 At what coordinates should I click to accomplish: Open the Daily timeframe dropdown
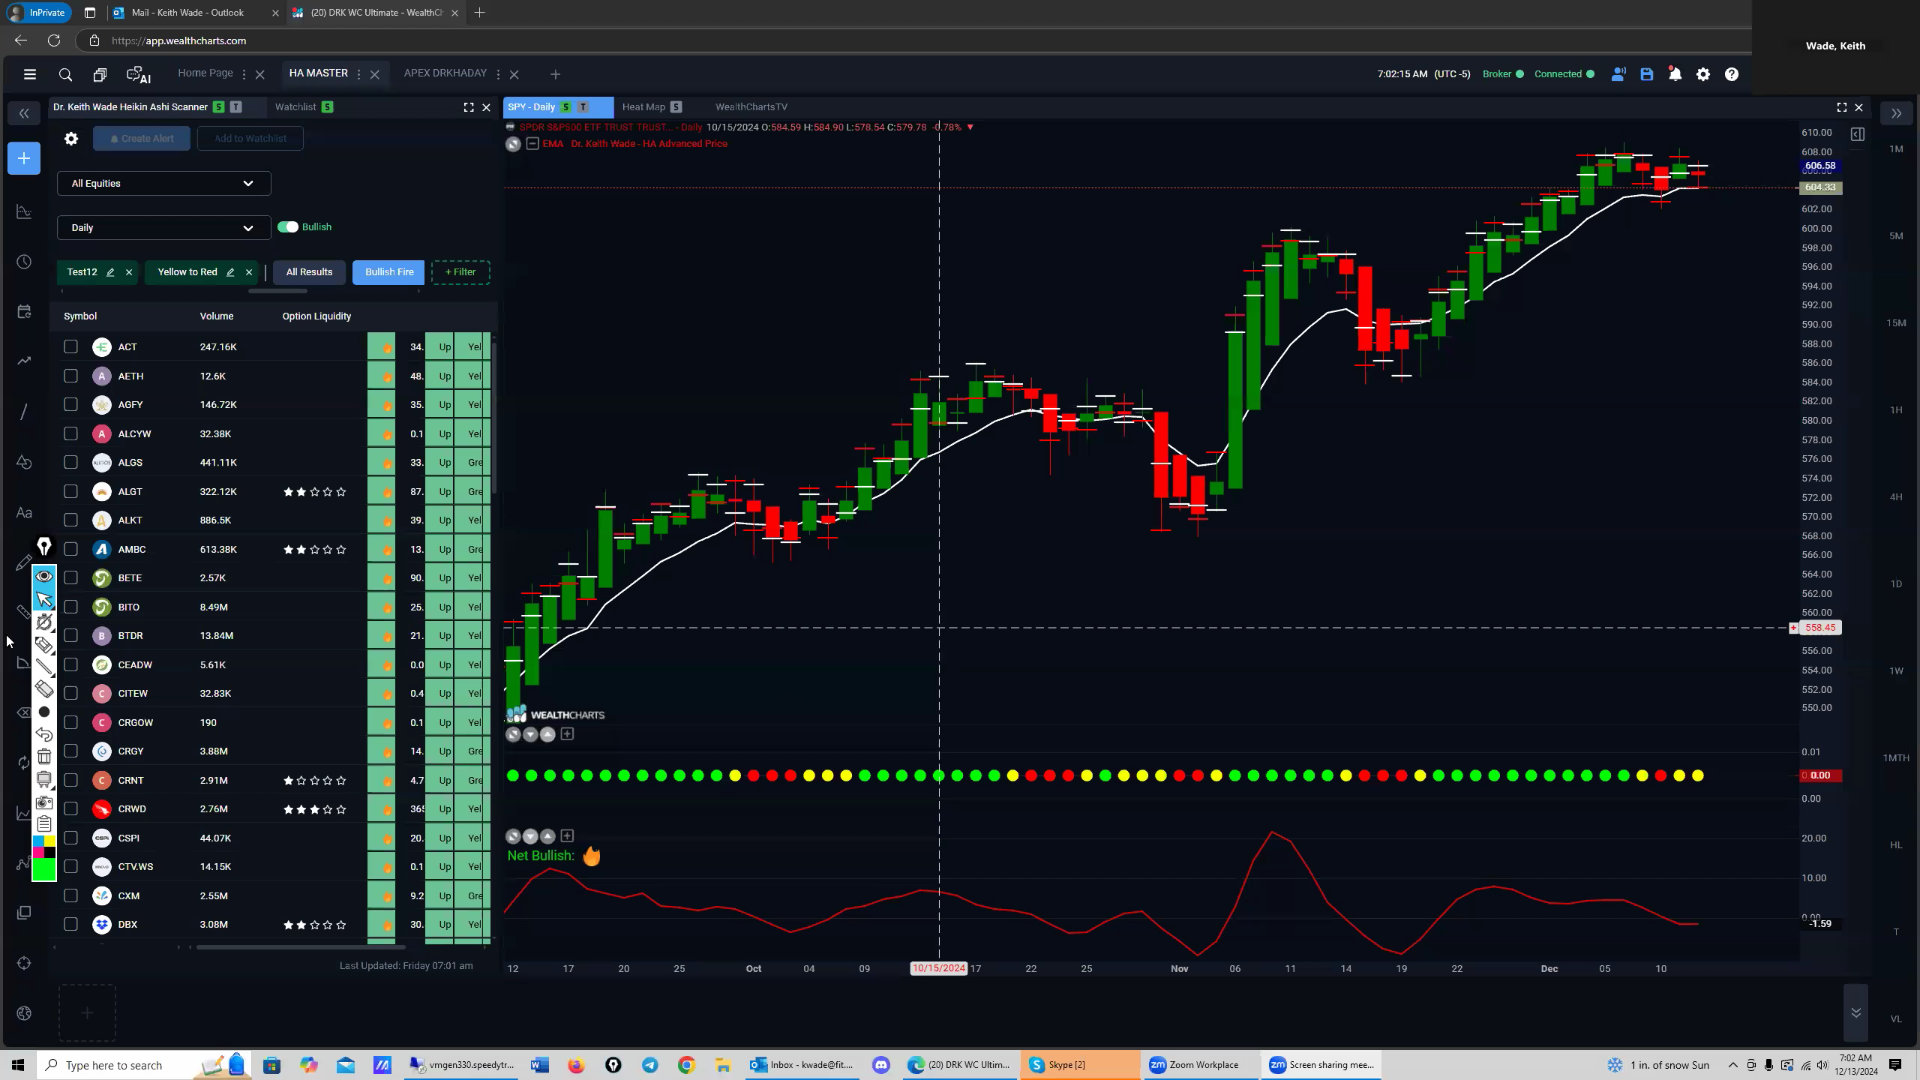click(164, 228)
